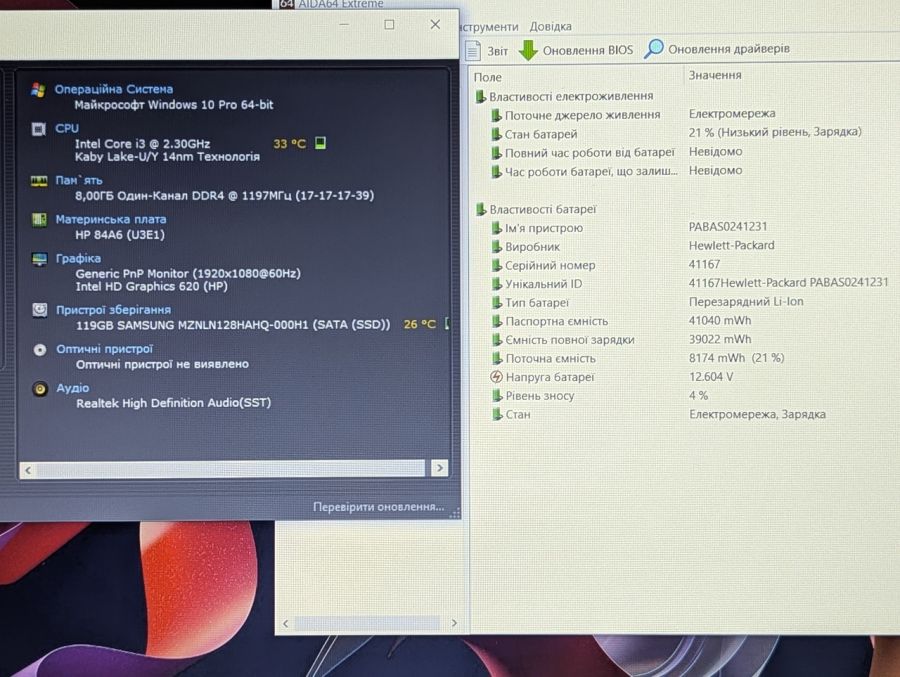Click the 33 °C CPU temperature reading

click(x=290, y=144)
